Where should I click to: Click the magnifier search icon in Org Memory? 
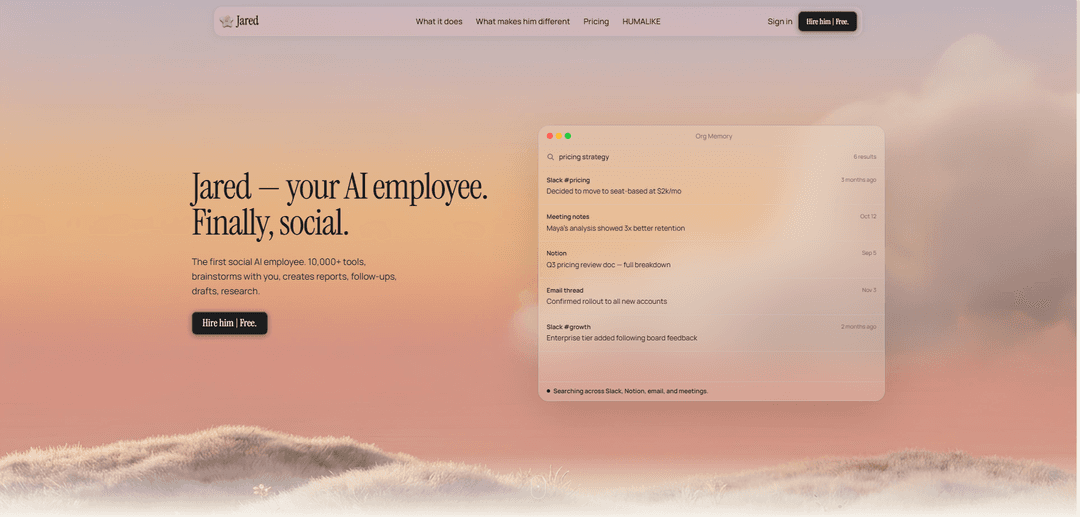[550, 157]
